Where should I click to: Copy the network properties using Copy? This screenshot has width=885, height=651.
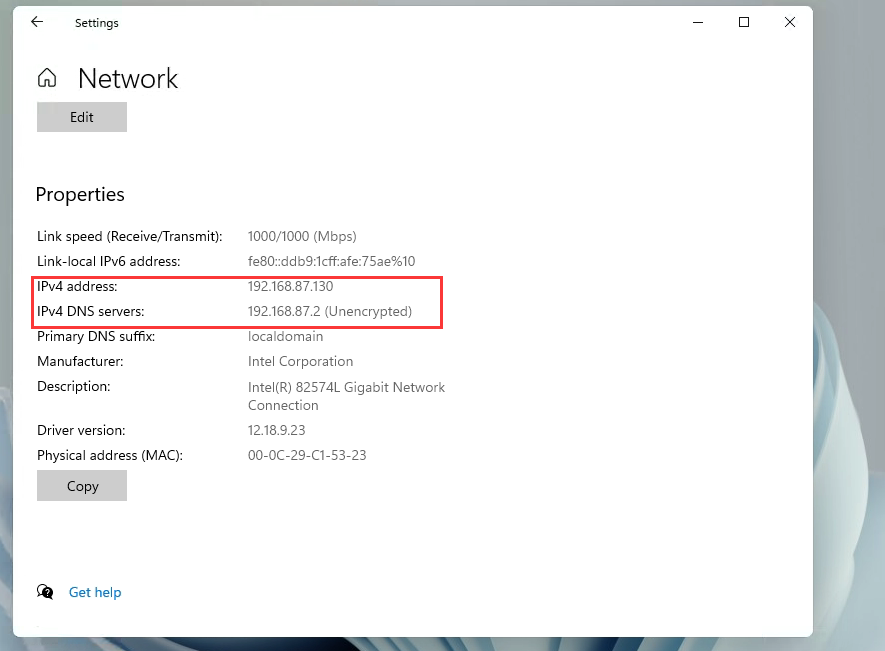[81, 486]
